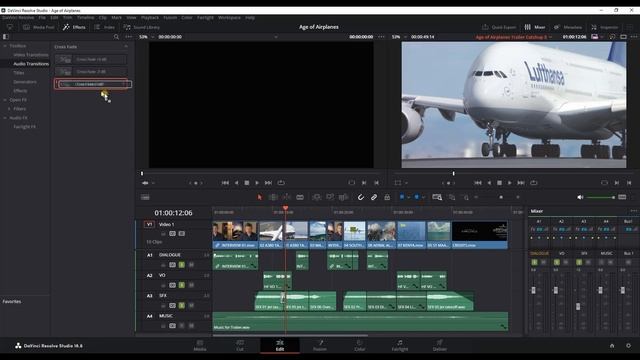Click the Insert Clip toolbar icon
Image resolution: width=640 pixels, height=360 pixels.
[x=316, y=197]
